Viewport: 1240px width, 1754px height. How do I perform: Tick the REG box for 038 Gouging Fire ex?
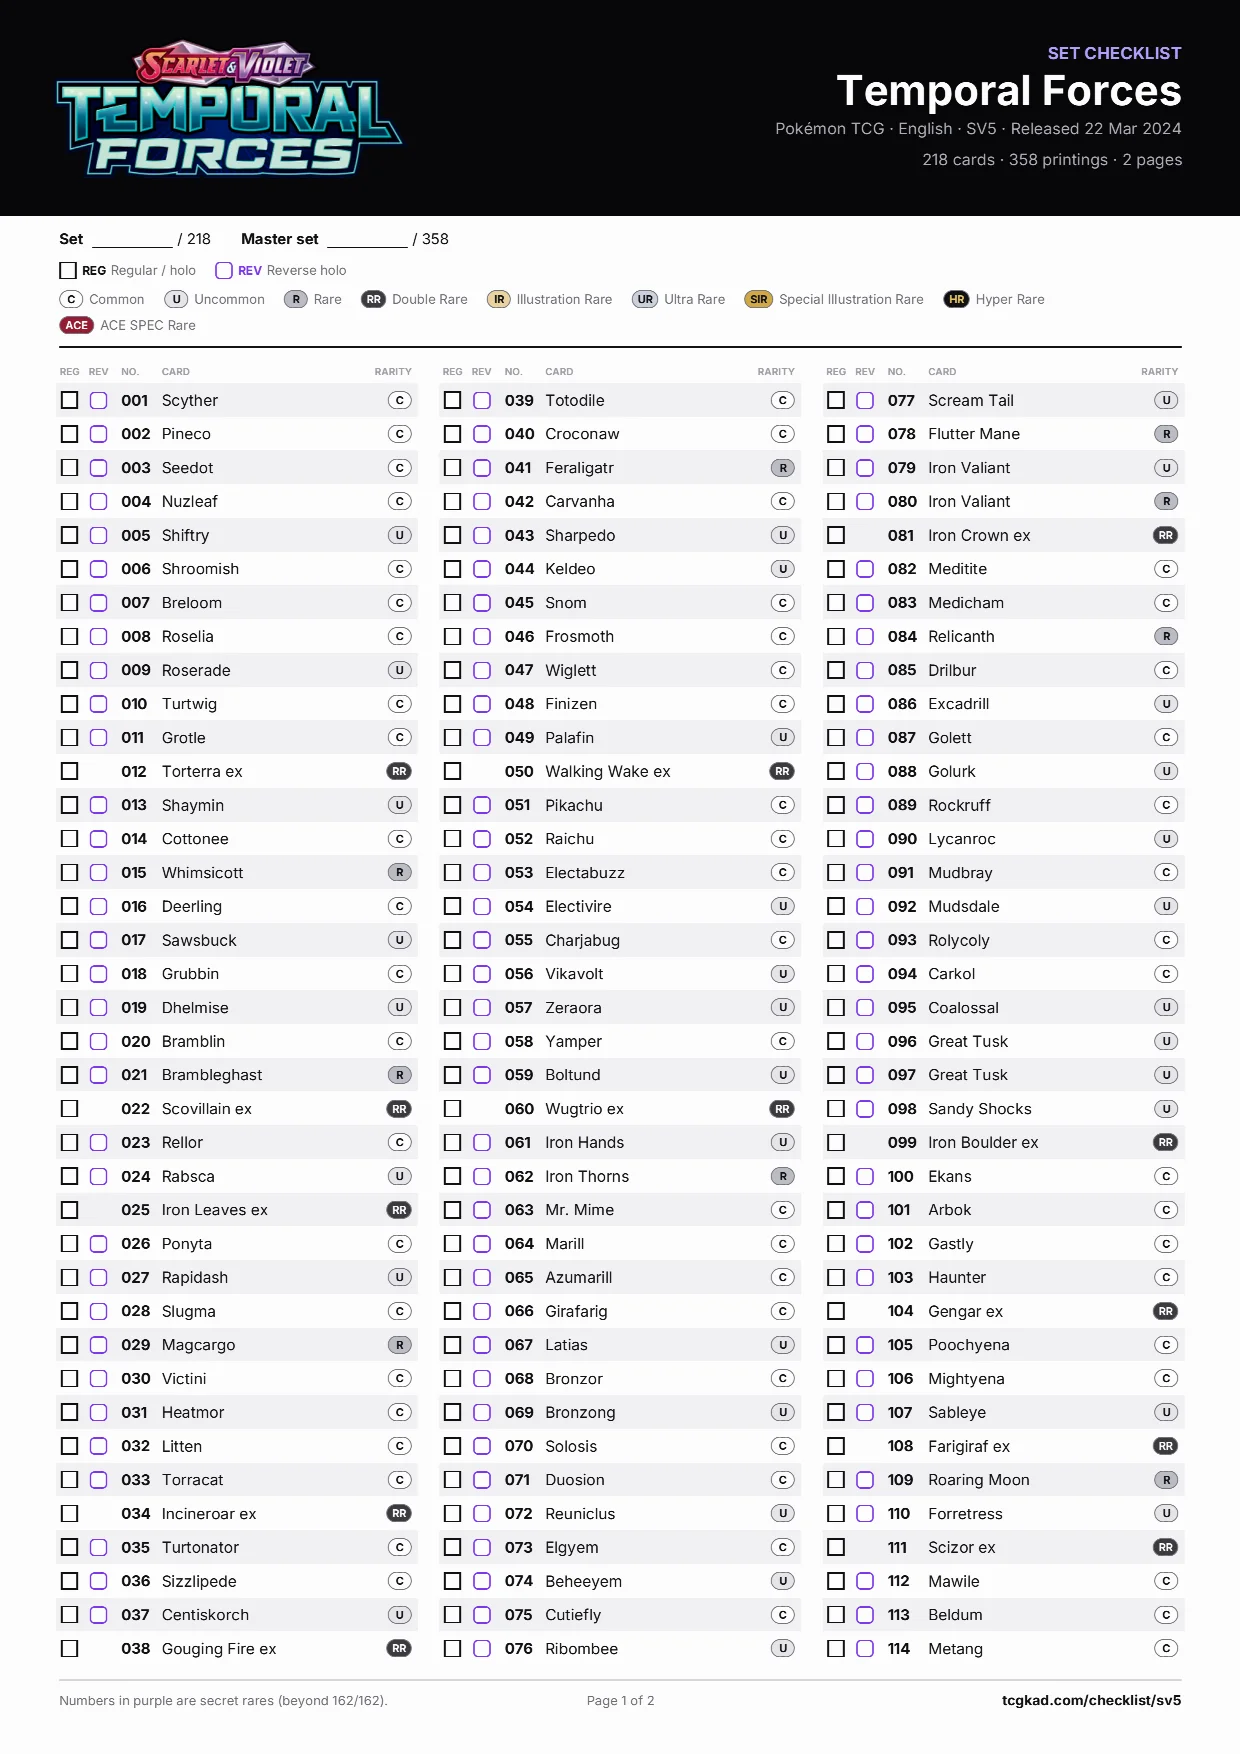(69, 1648)
